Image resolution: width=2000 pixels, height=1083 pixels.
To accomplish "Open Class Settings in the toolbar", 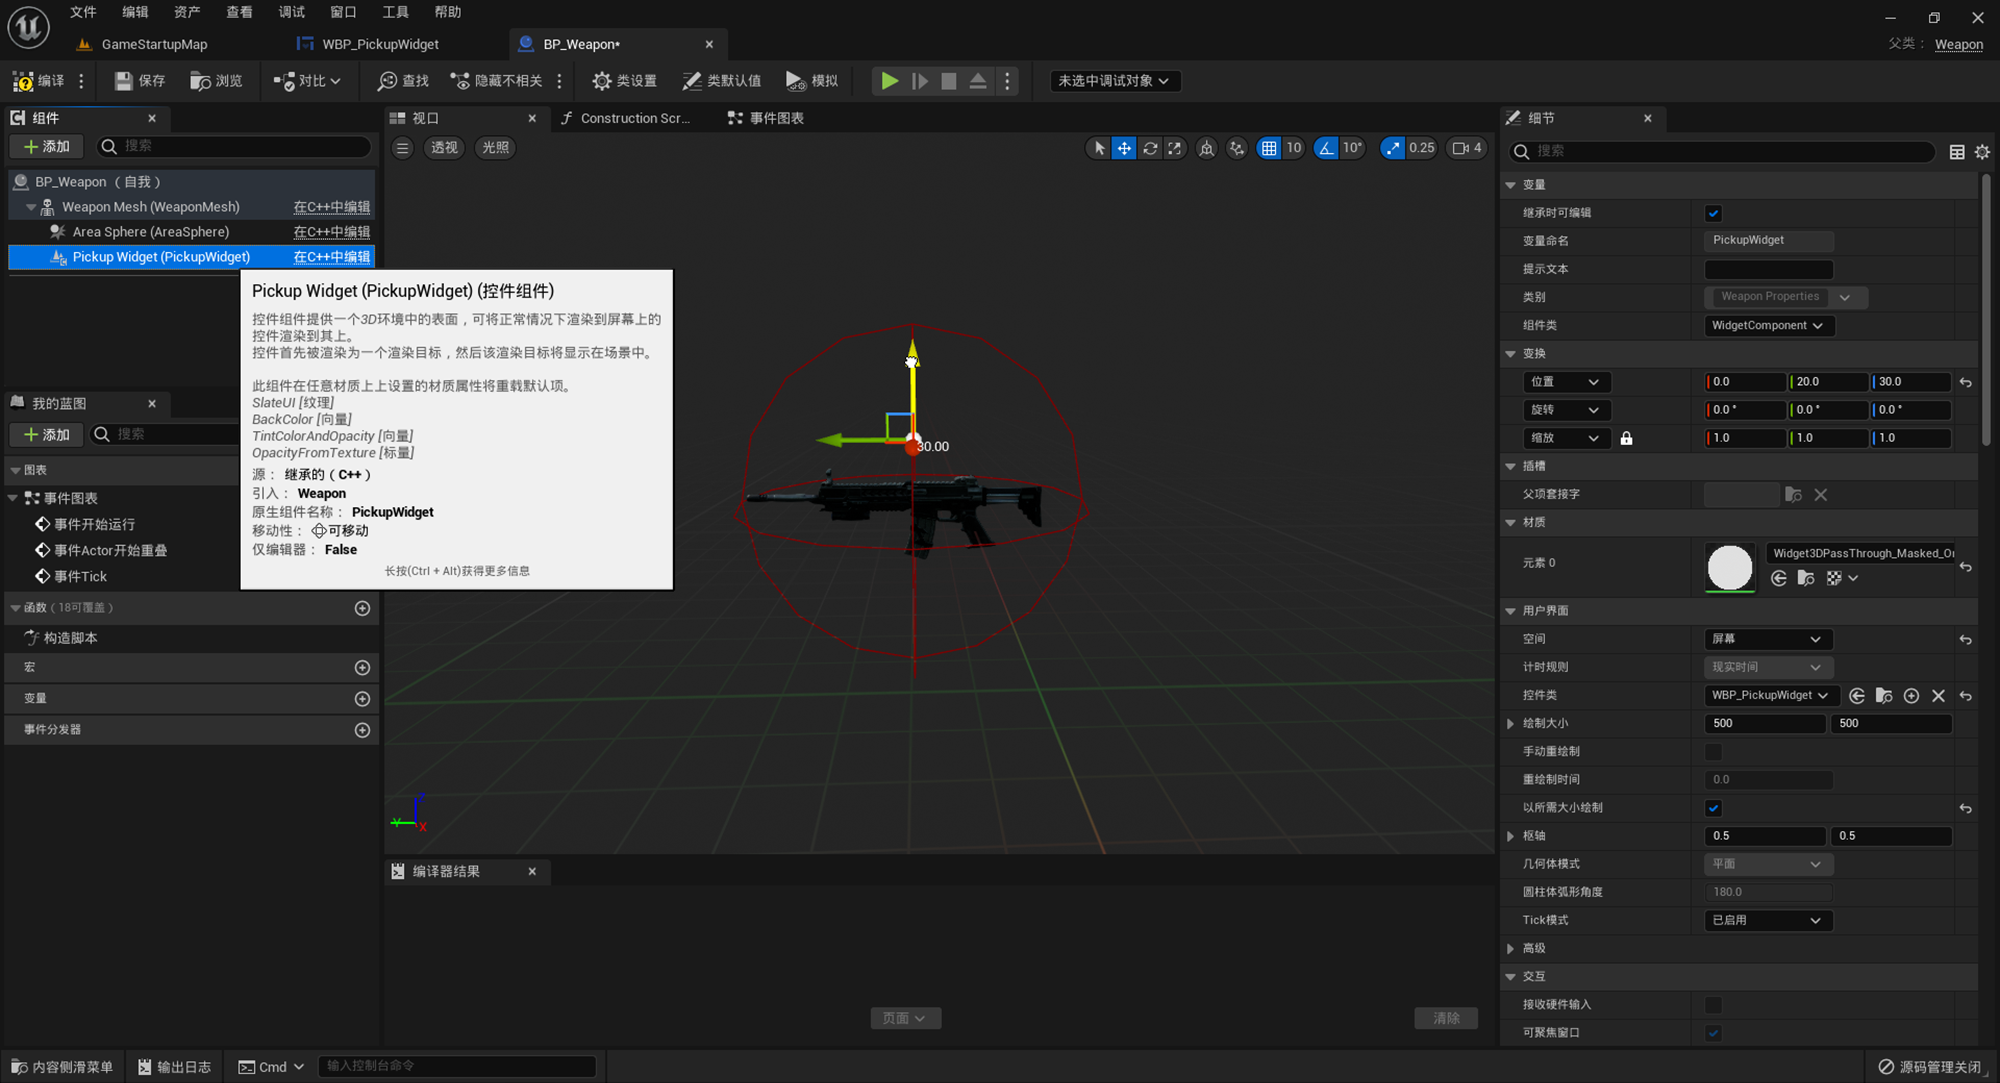I will 624,81.
